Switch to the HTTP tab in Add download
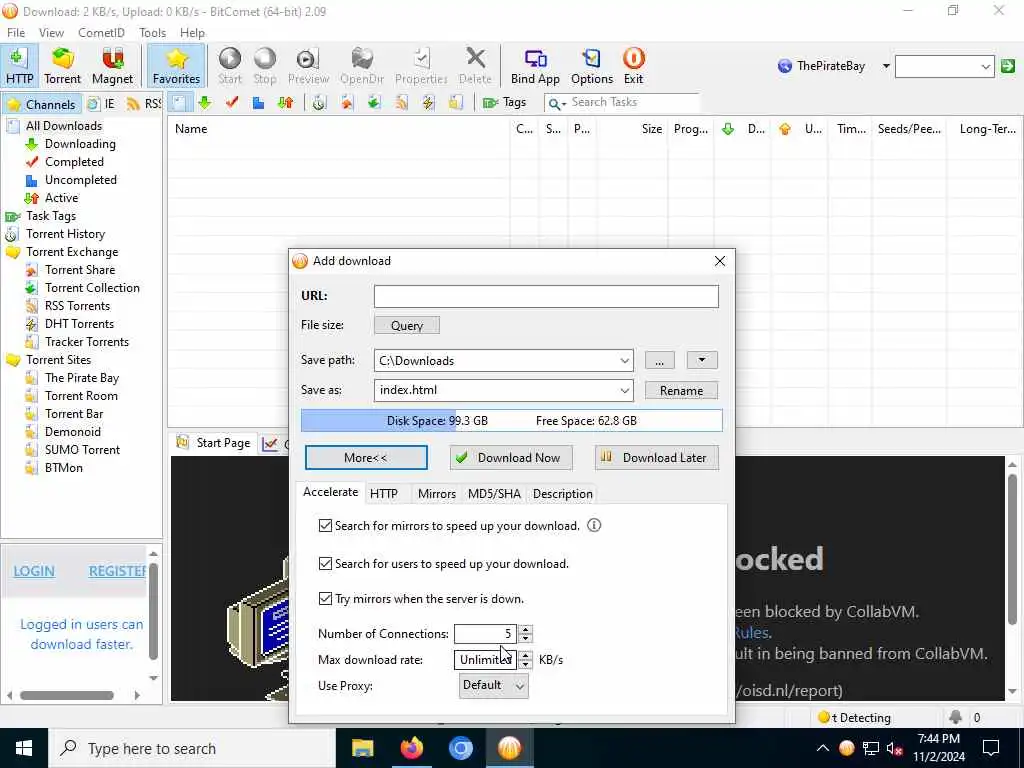1024x768 pixels. tap(384, 494)
